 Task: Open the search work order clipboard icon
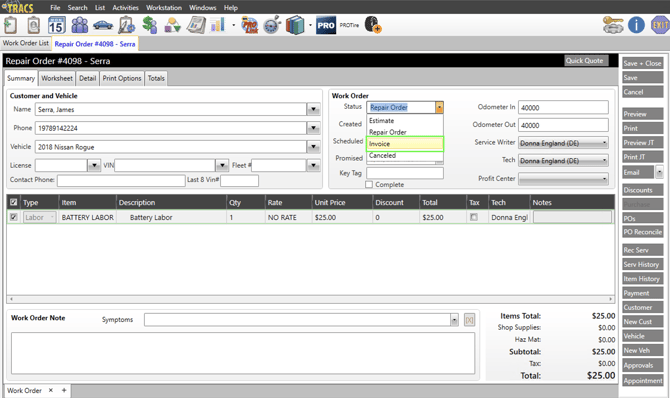tap(33, 25)
